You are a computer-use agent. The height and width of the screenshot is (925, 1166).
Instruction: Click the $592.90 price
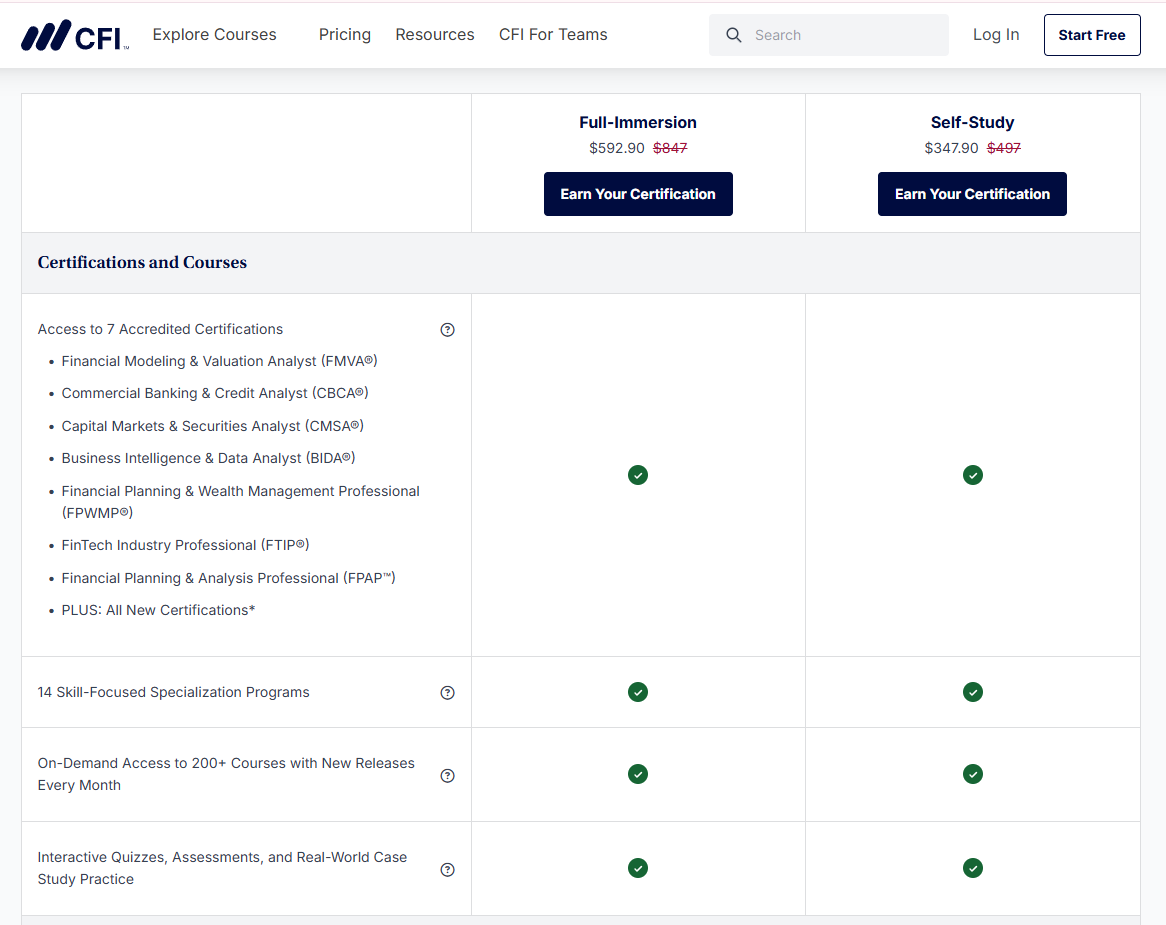[616, 148]
